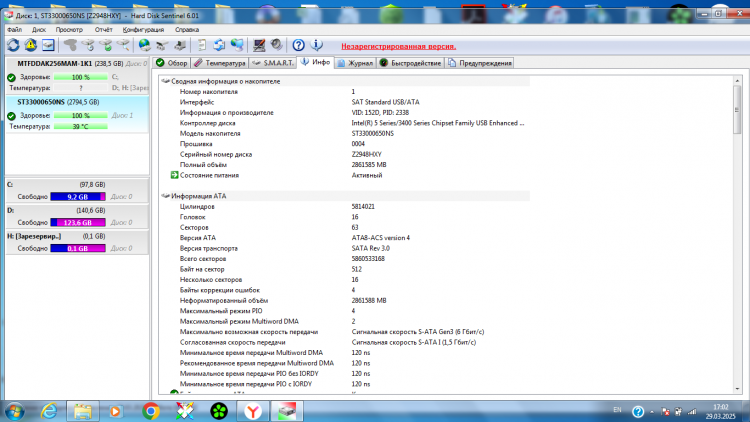
Task: Click the Refresh disk data toolbar icon
Action: (x=13, y=45)
